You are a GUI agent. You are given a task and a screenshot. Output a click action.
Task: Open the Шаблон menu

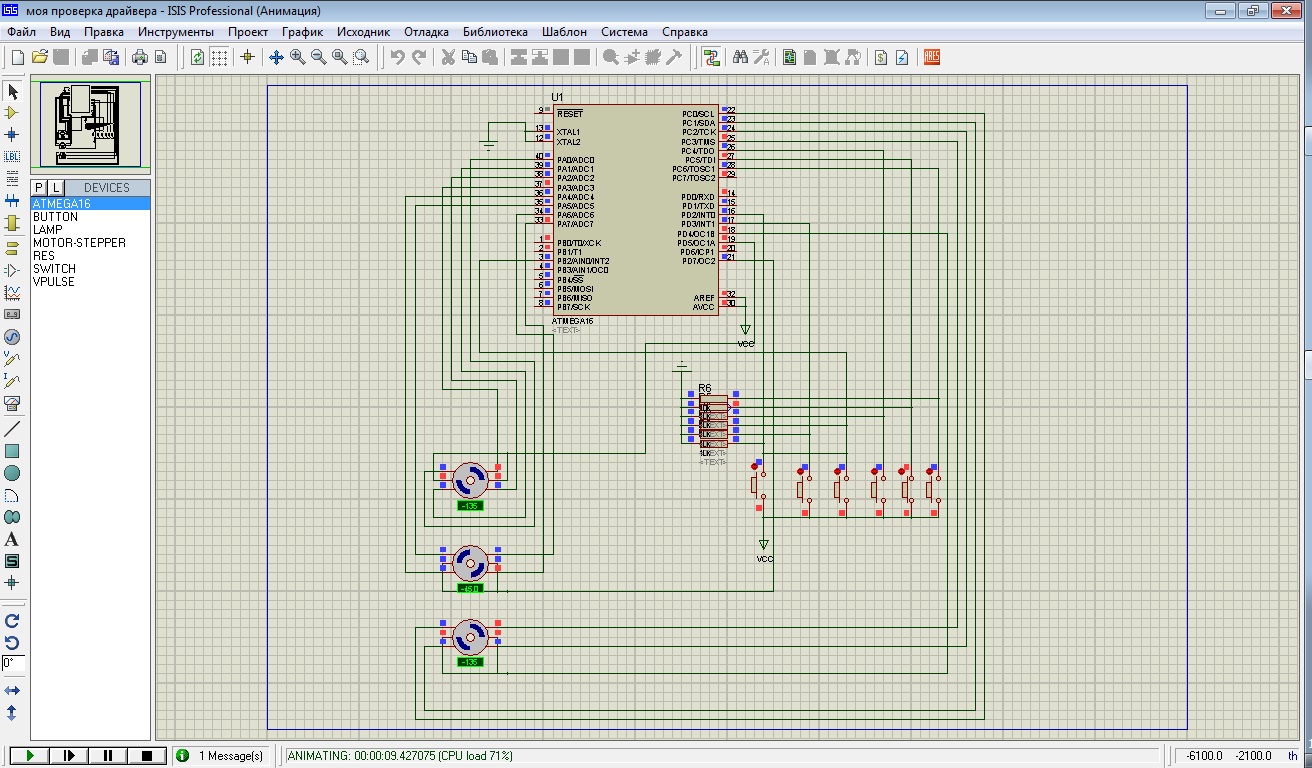(x=565, y=32)
